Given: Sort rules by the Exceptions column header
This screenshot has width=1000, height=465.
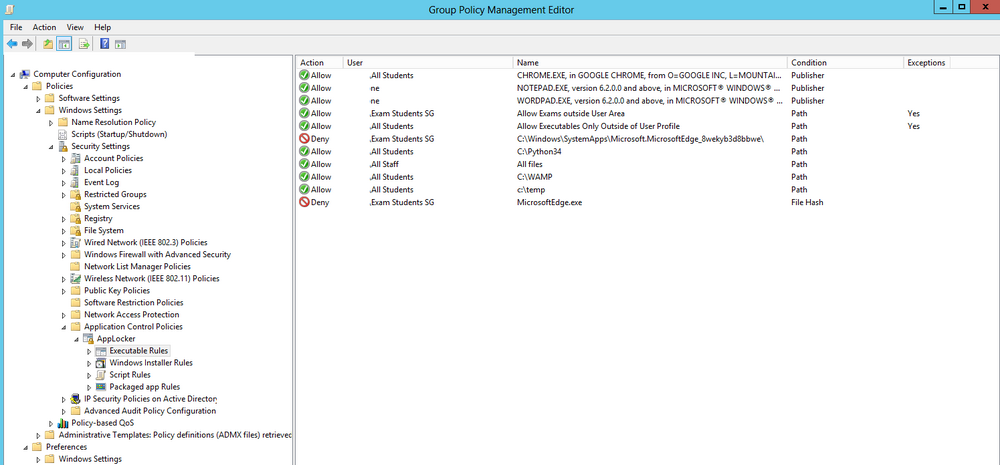Looking at the screenshot, I should click(927, 63).
